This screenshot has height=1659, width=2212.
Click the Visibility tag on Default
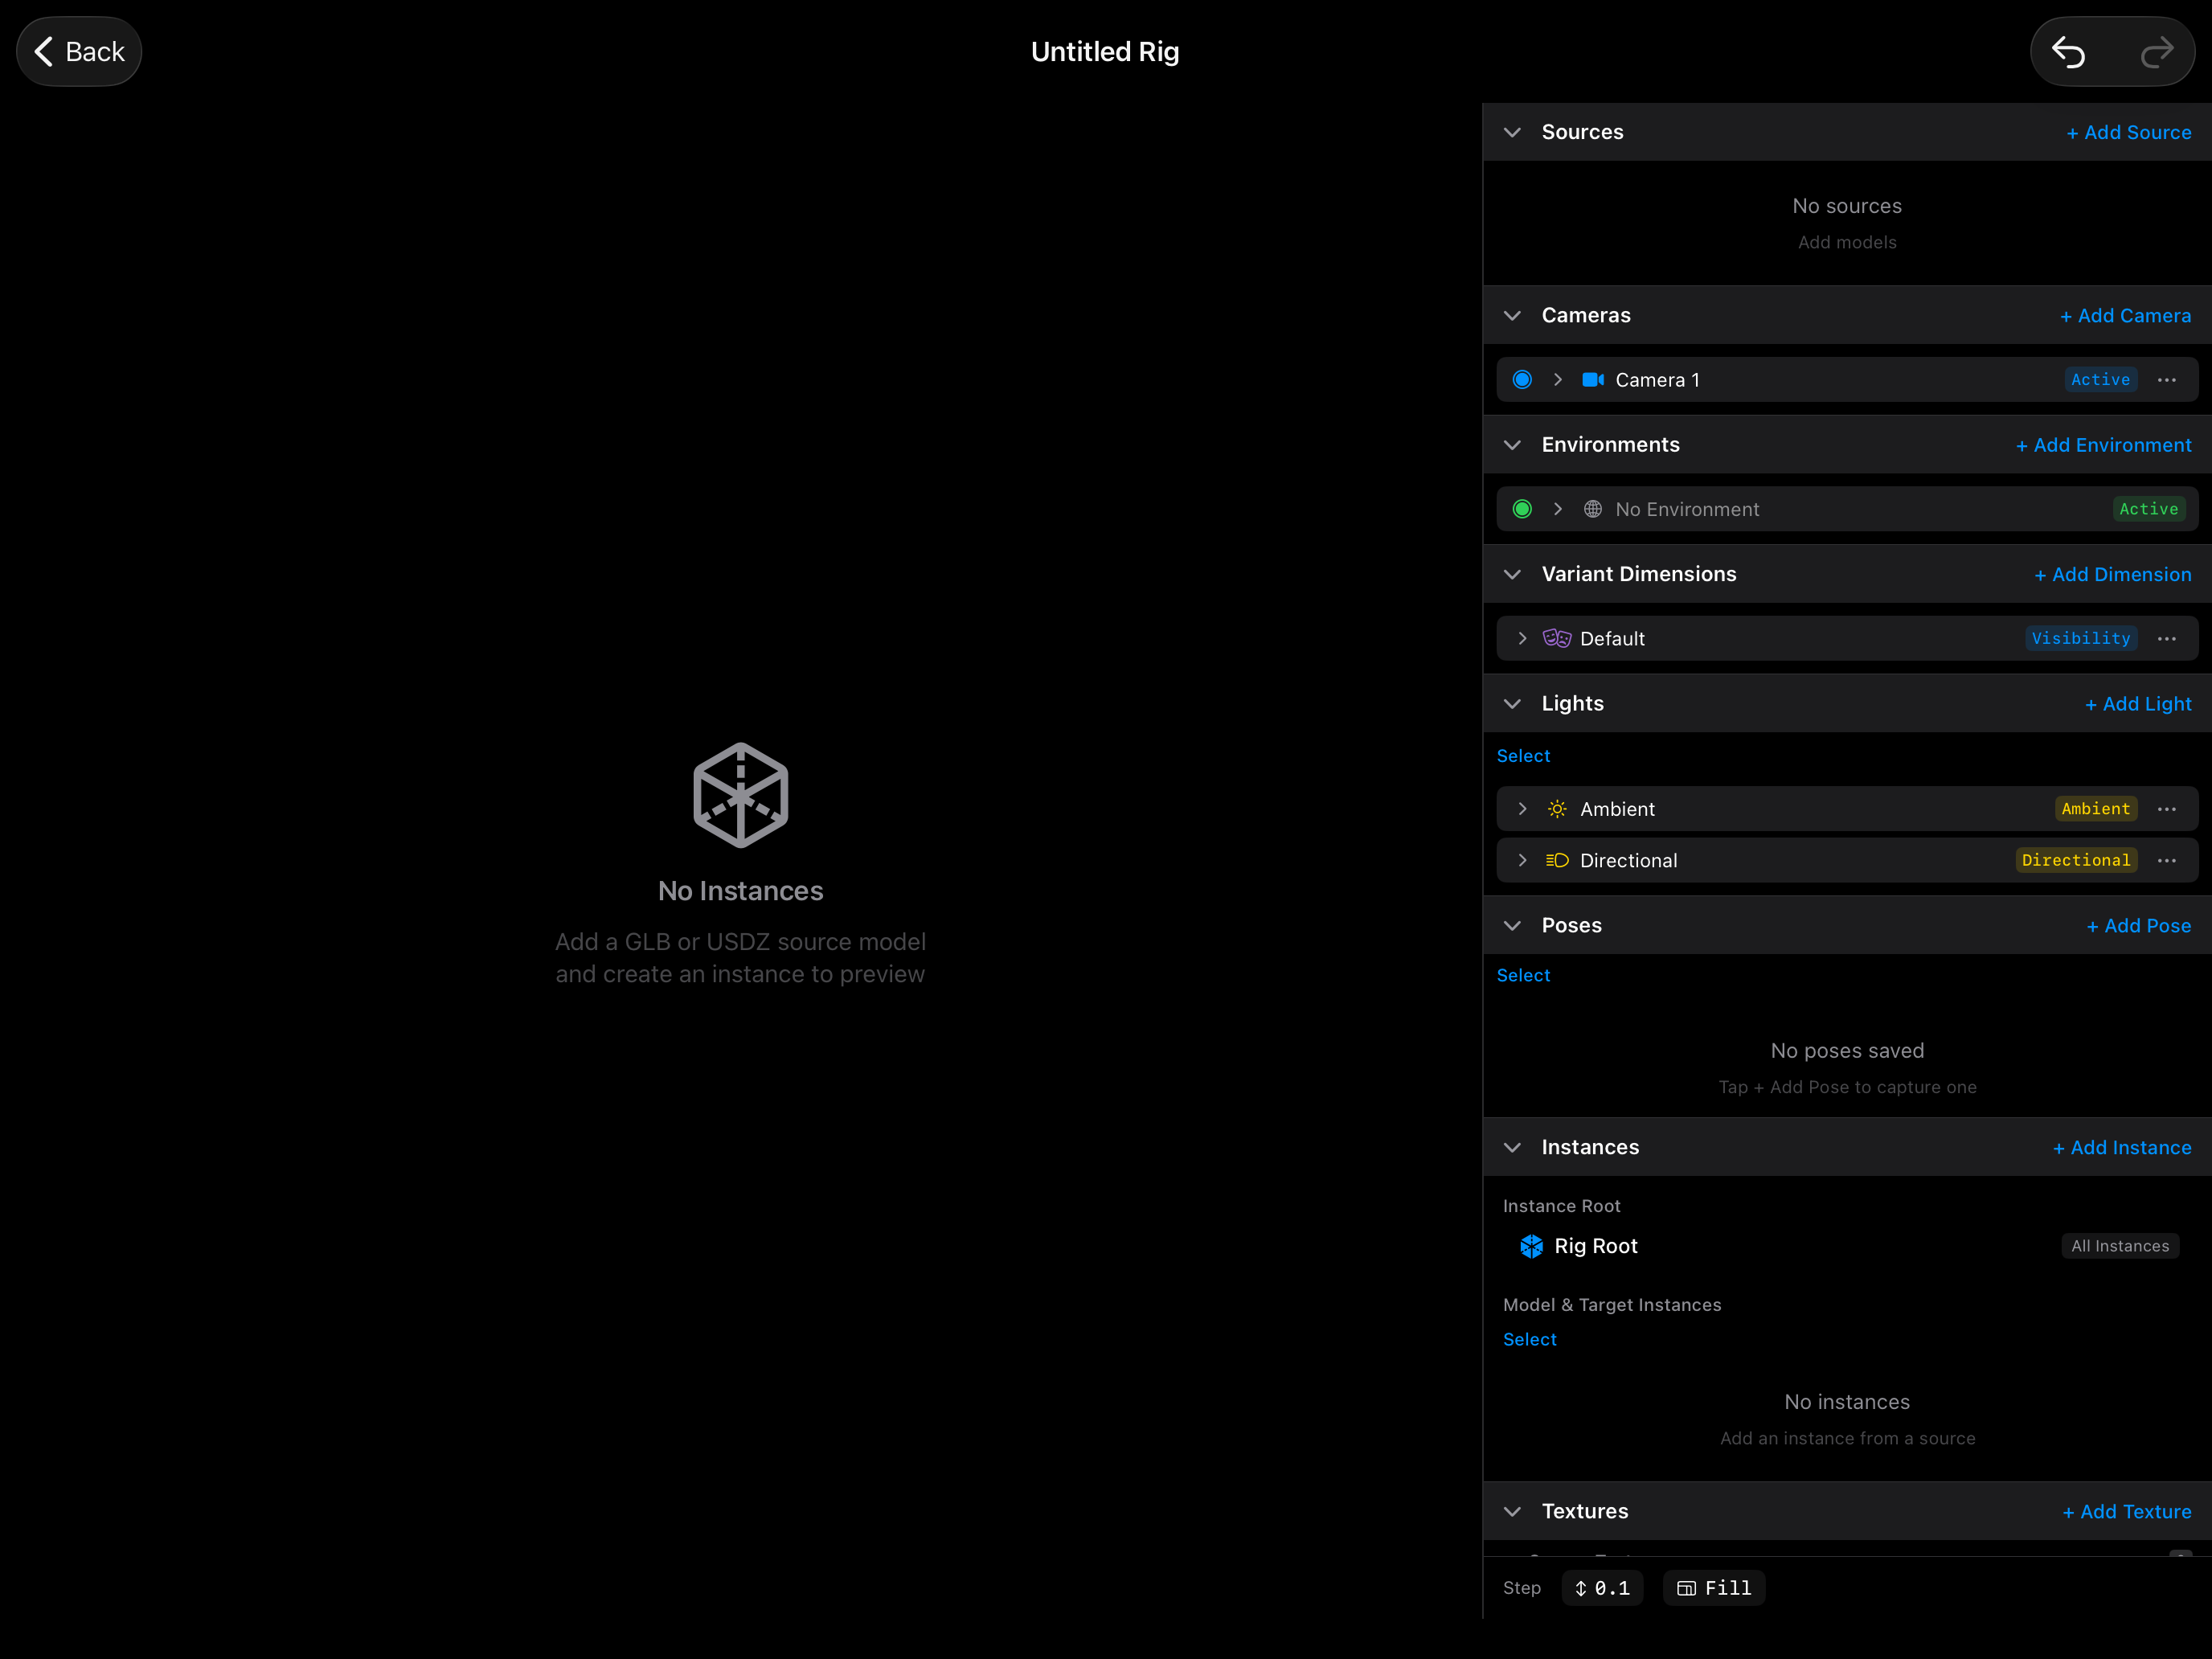click(2081, 638)
